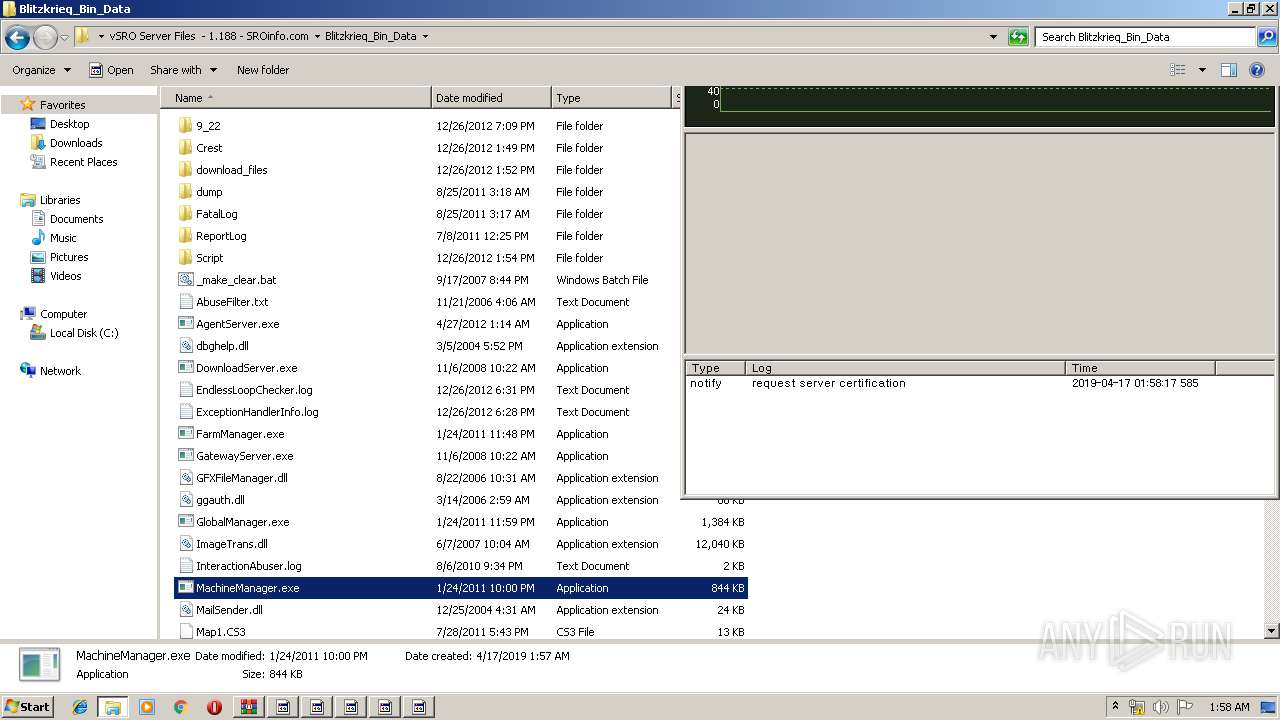This screenshot has height=720, width=1280.
Task: Select the 'request server certification' log entry
Action: pos(829,383)
